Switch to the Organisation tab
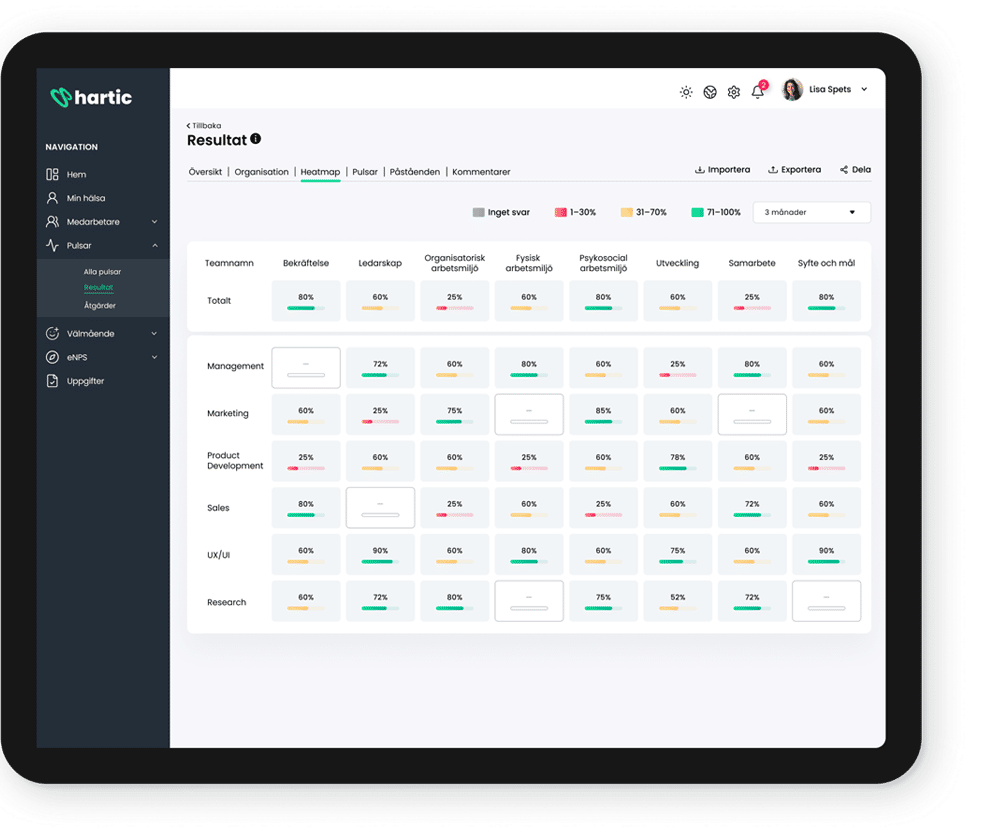The image size is (1000, 831). pyautogui.click(x=261, y=172)
